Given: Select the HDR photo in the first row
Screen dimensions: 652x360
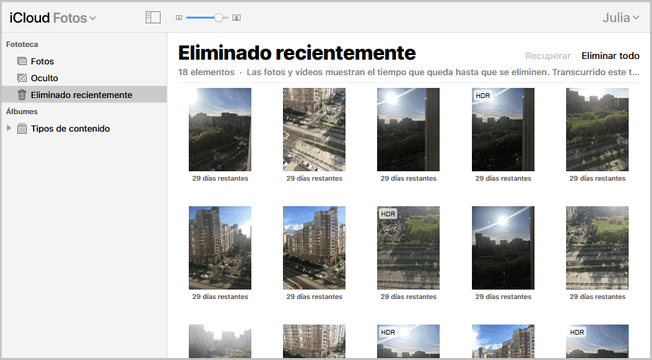Looking at the screenshot, I should [503, 129].
